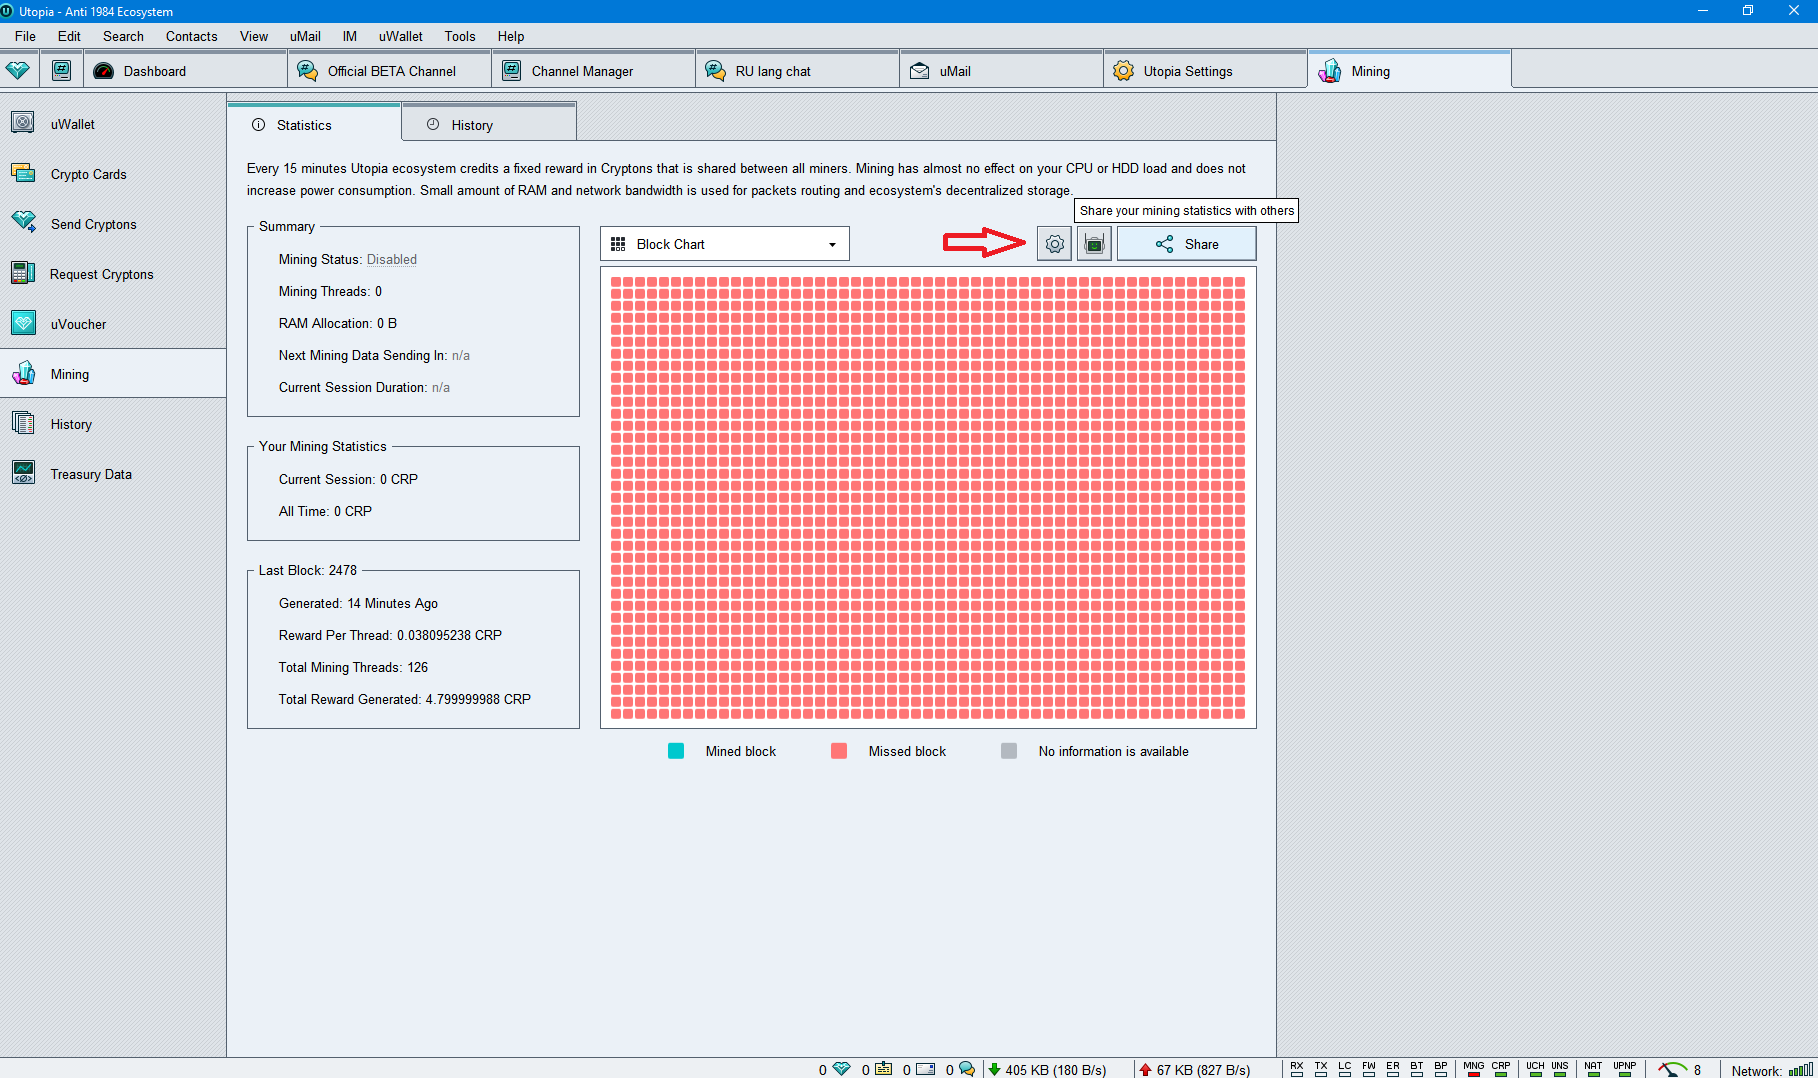1818x1078 pixels.
Task: Go to Send Cryptons
Action: click(93, 224)
